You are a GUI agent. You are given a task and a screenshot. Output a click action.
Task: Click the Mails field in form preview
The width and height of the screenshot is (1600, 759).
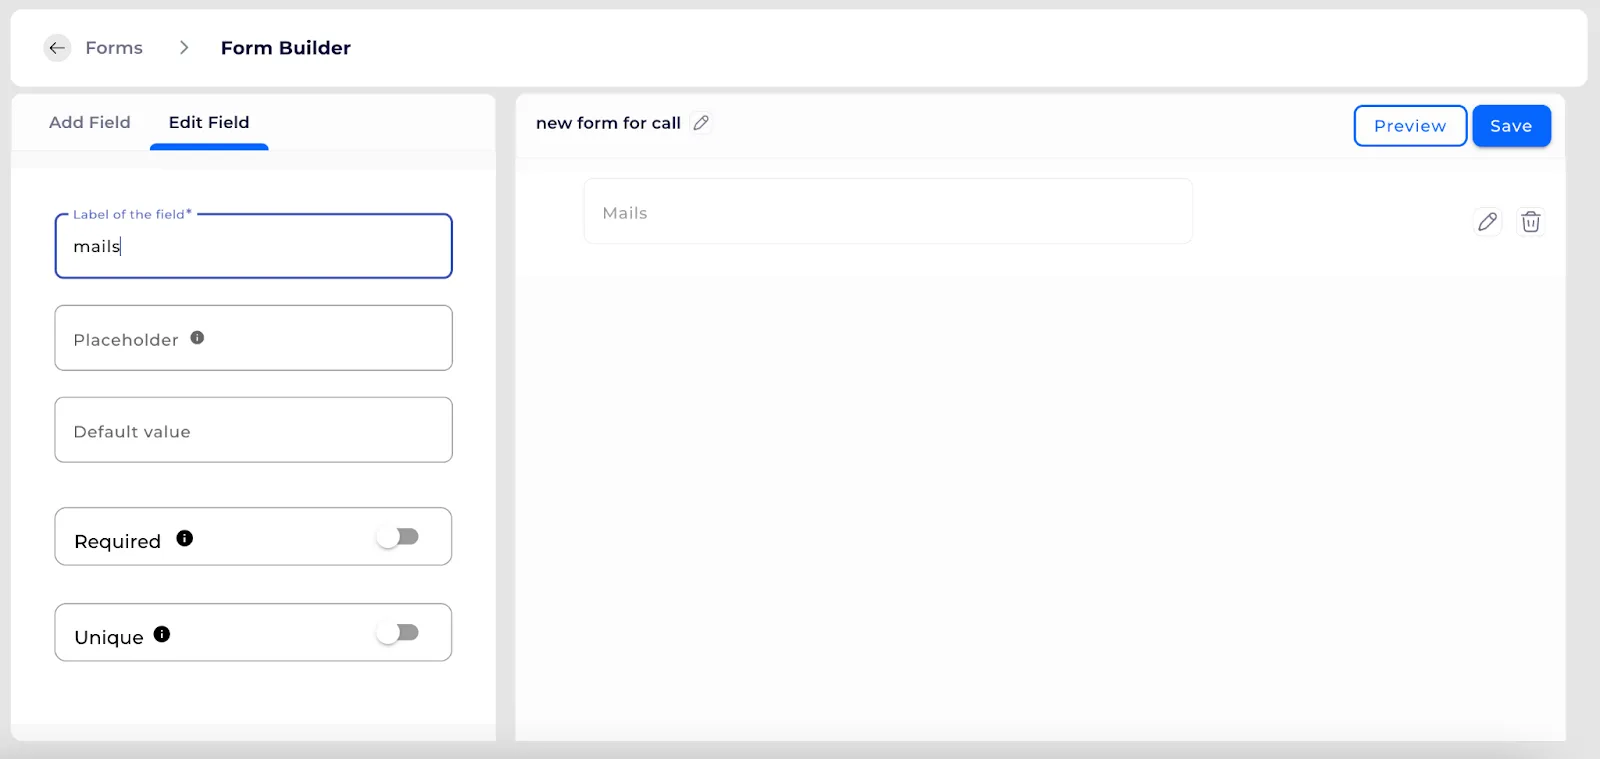click(888, 211)
